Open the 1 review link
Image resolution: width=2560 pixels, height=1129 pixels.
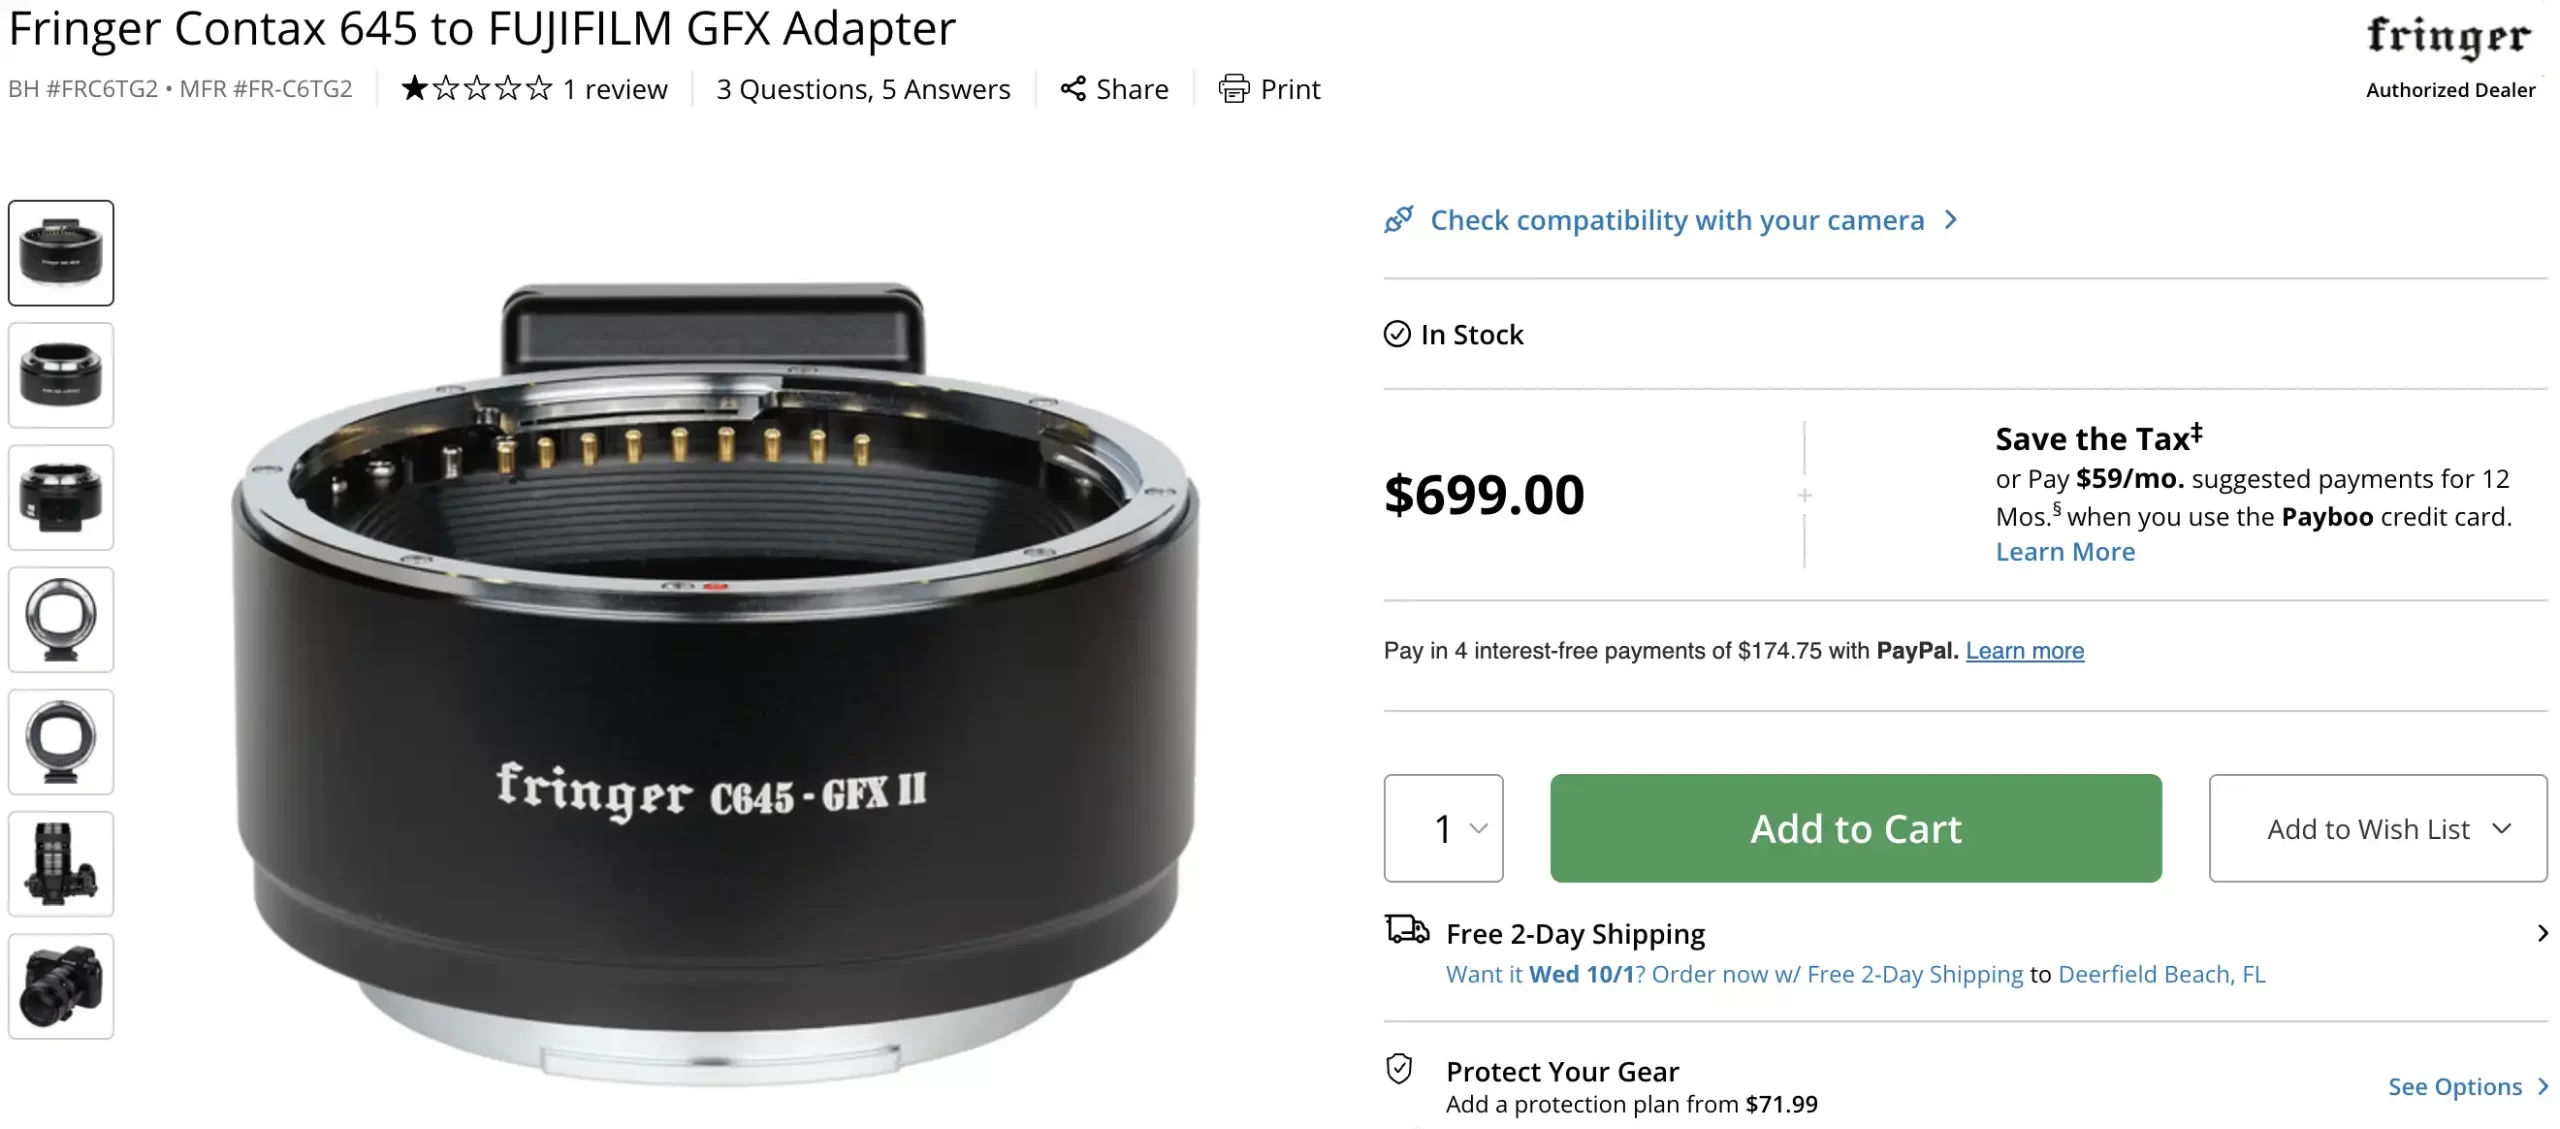[614, 89]
